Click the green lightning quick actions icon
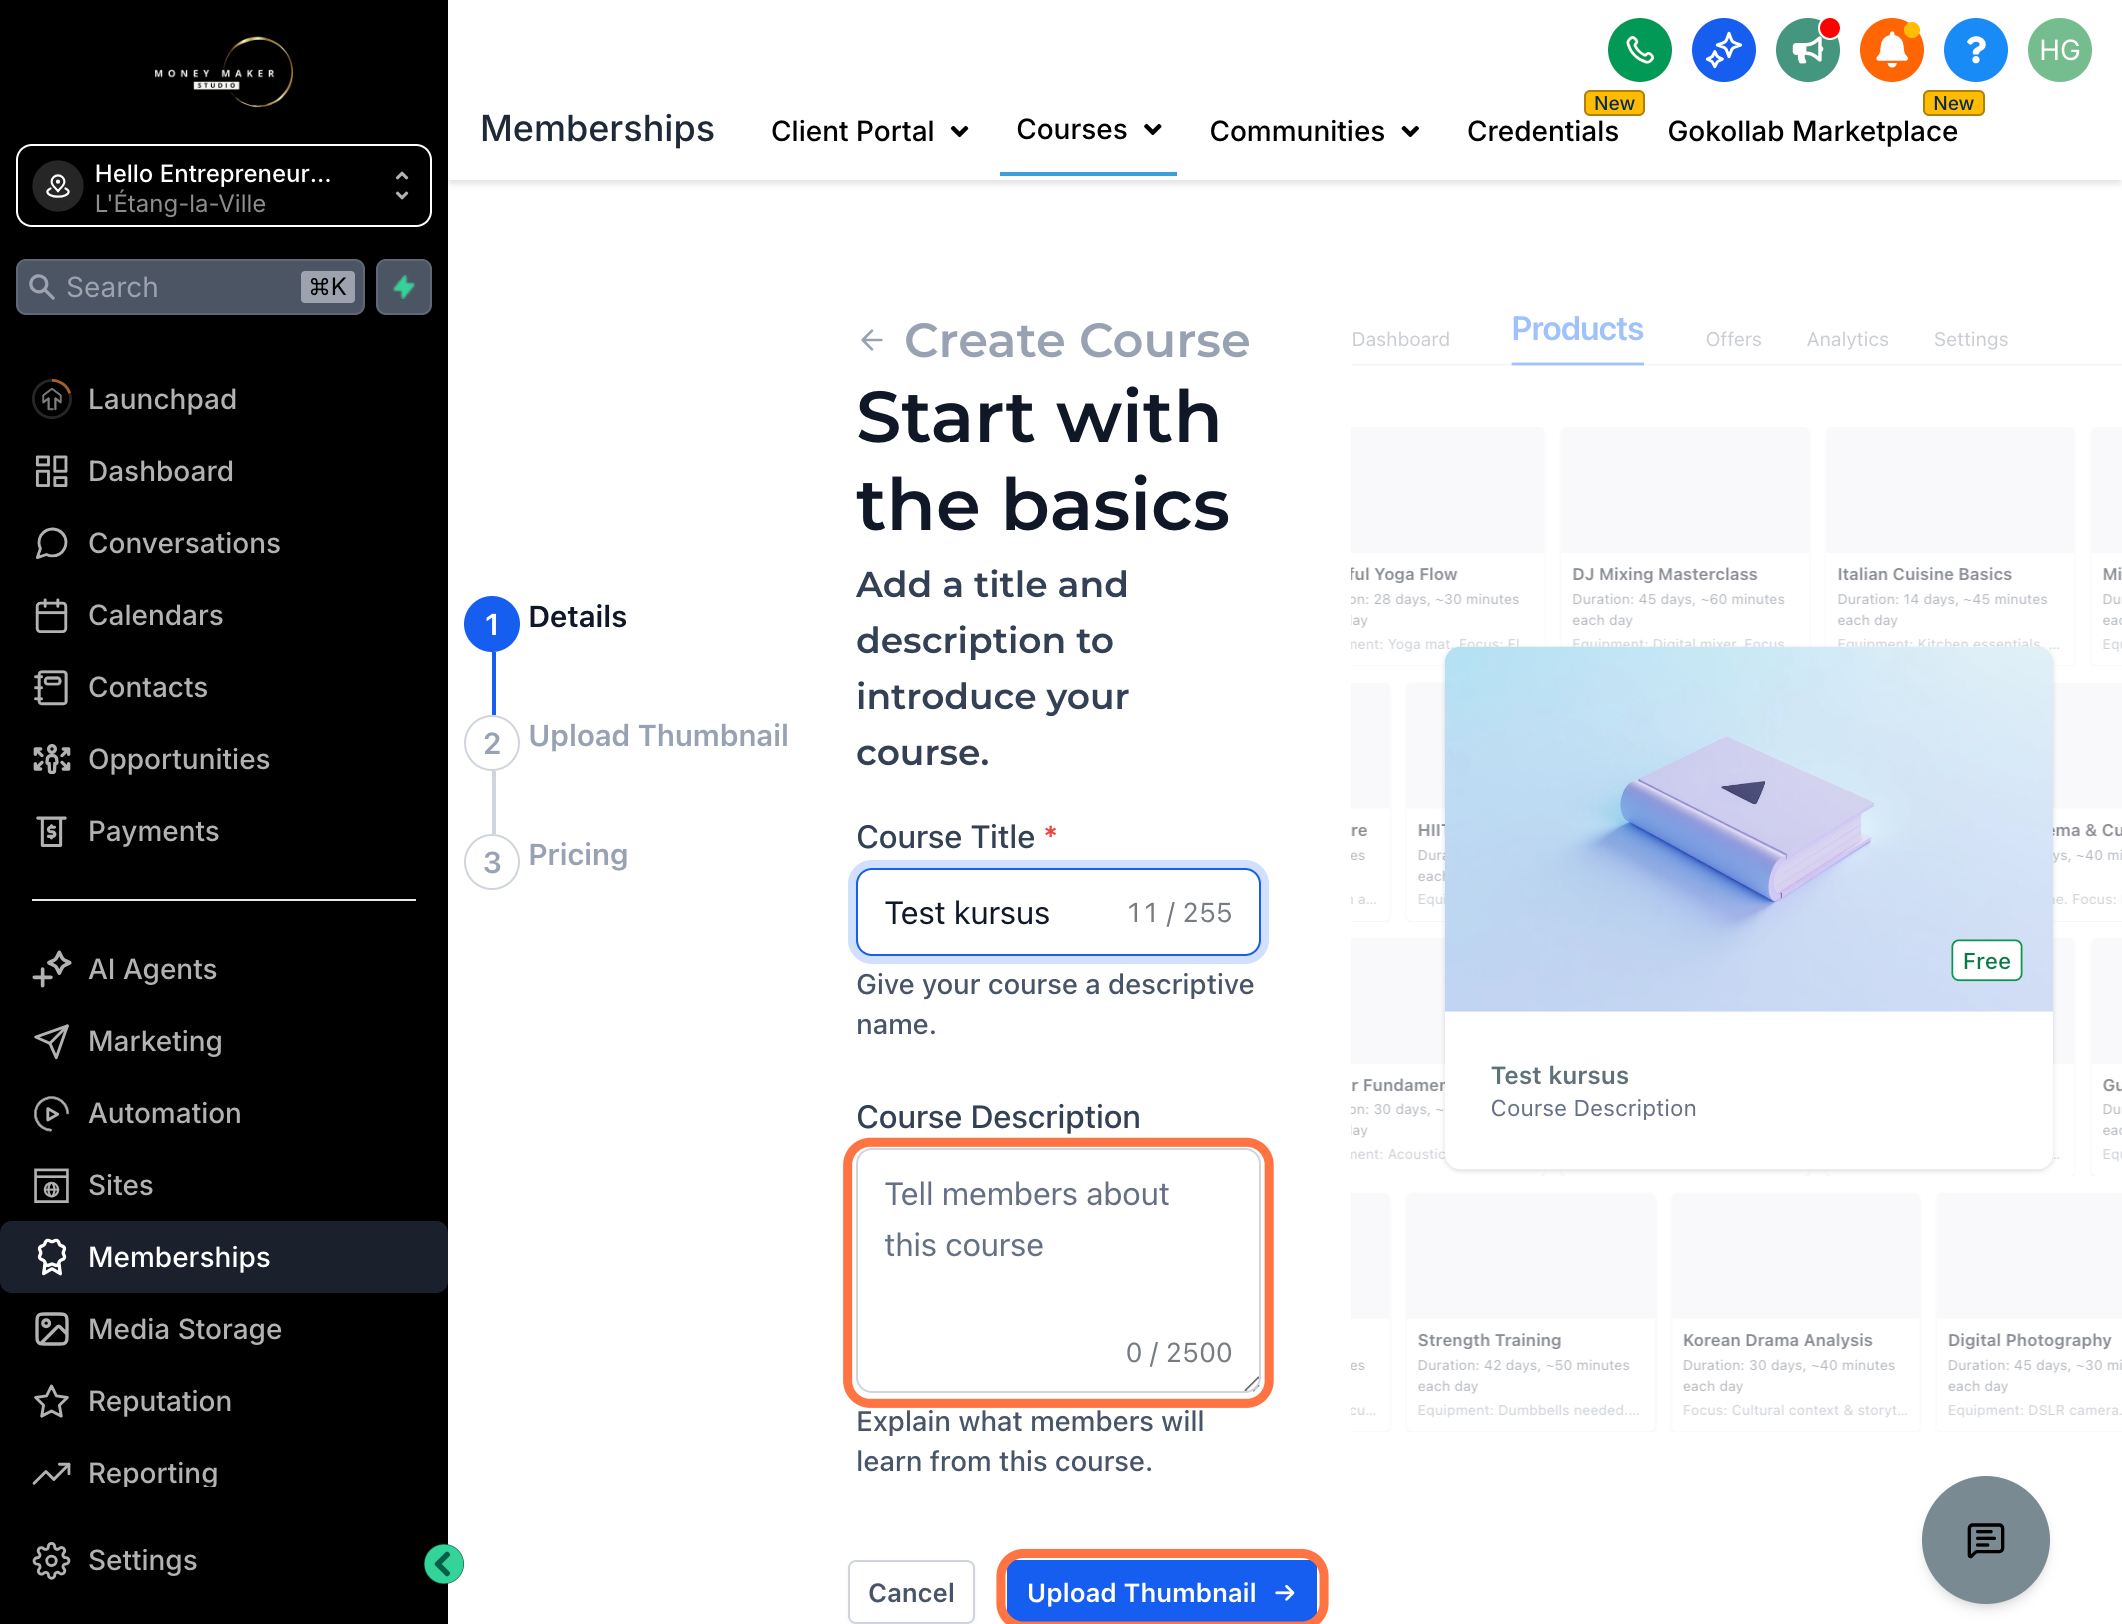 tap(404, 287)
